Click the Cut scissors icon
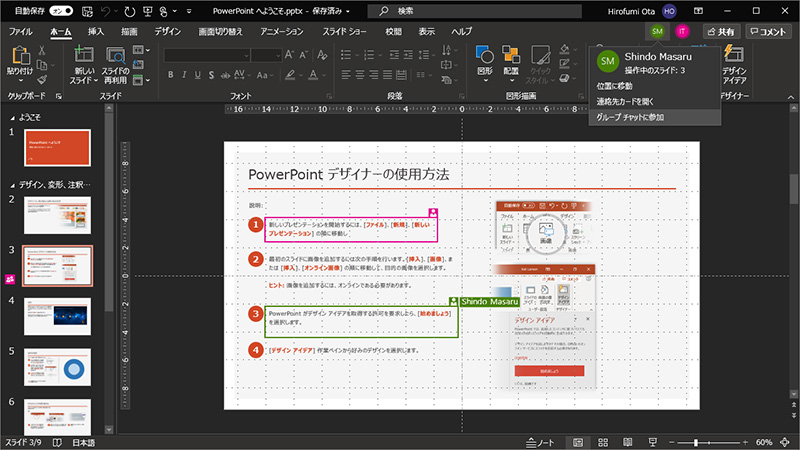This screenshot has width=800, height=450. point(42,50)
